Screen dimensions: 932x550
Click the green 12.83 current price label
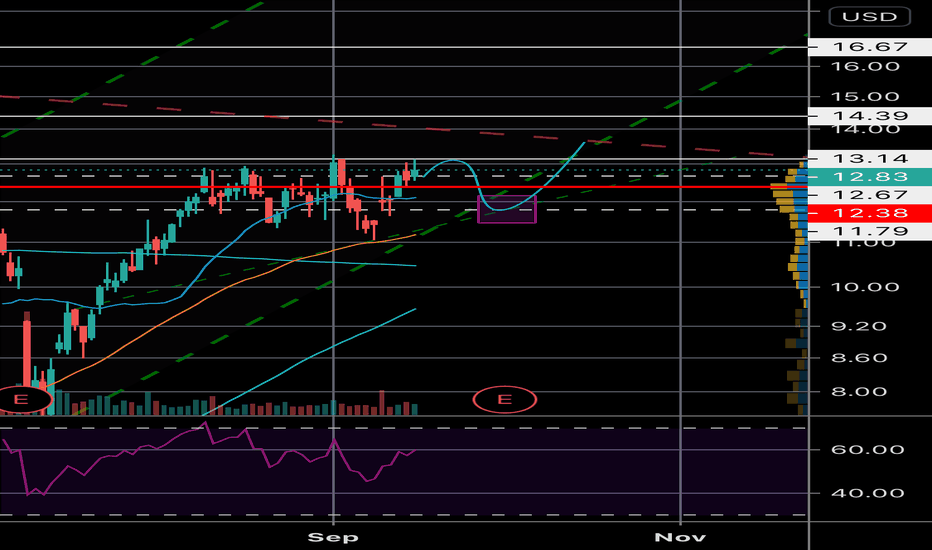pyautogui.click(x=870, y=177)
